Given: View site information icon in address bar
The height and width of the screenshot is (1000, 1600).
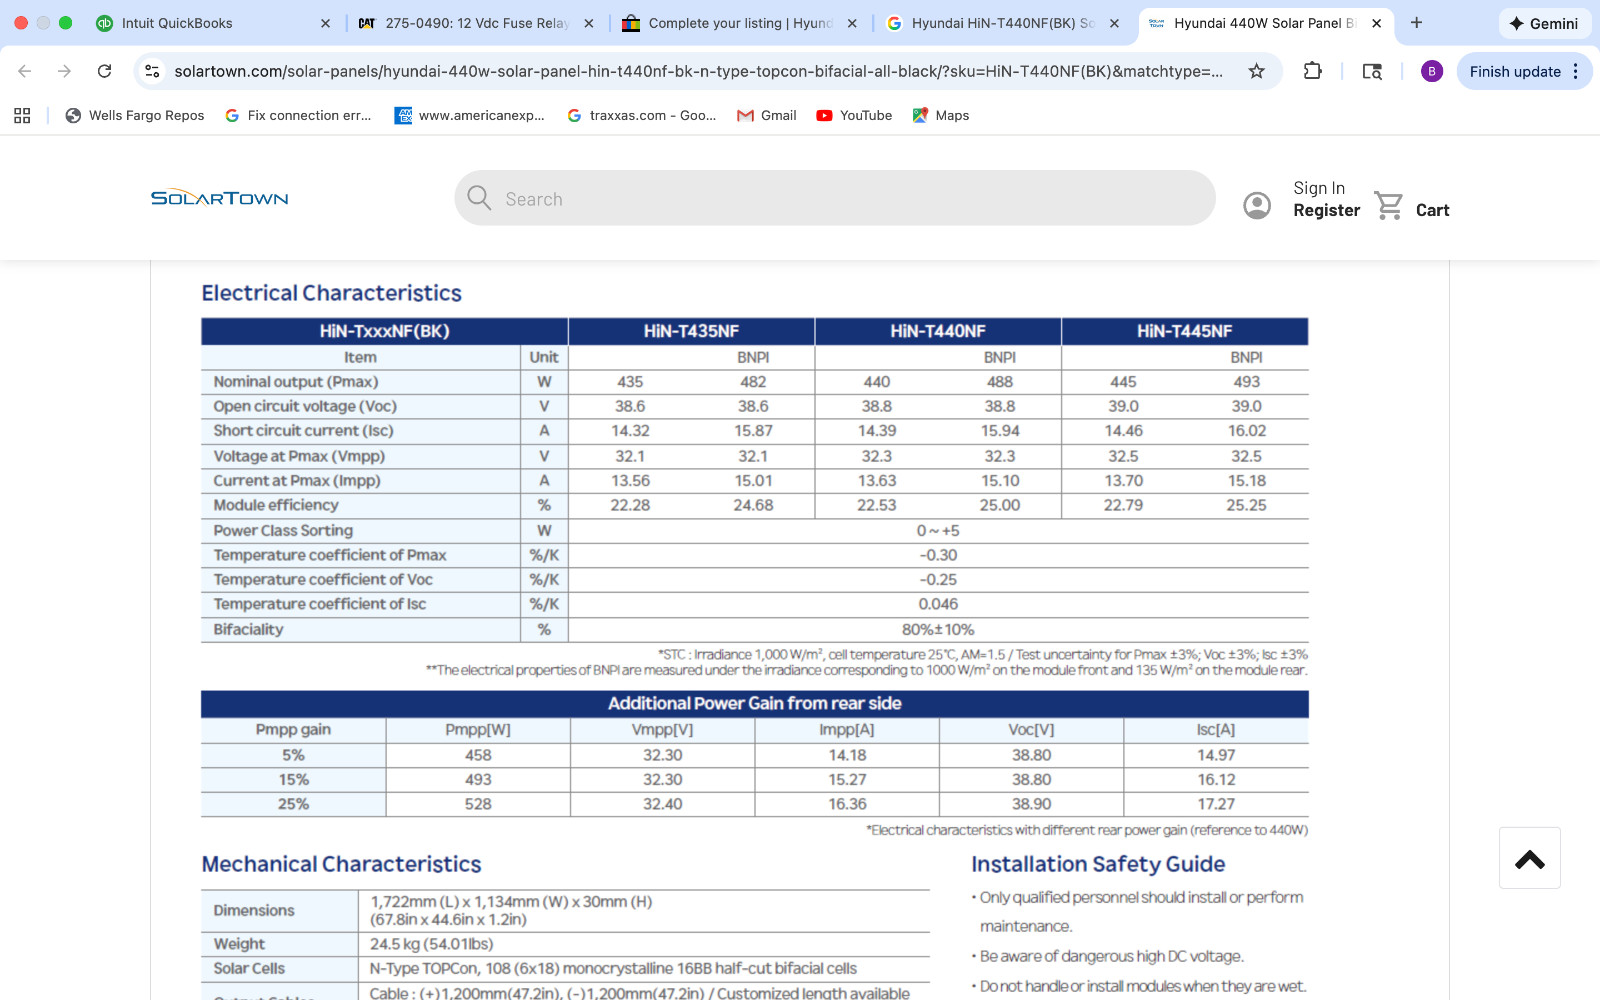Looking at the screenshot, I should [x=152, y=71].
